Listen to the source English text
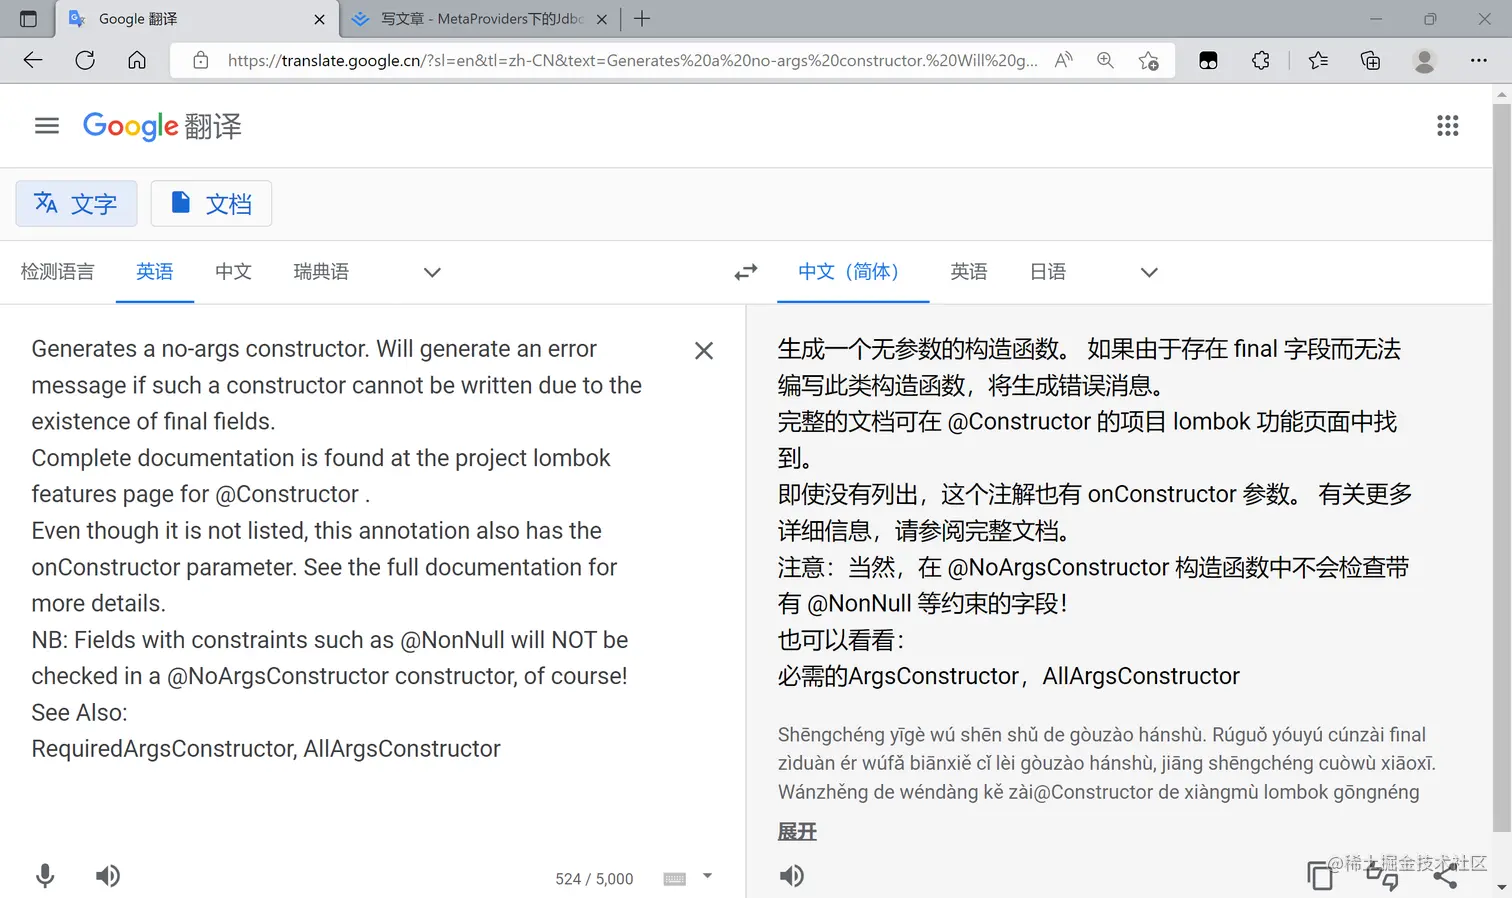 [x=108, y=876]
